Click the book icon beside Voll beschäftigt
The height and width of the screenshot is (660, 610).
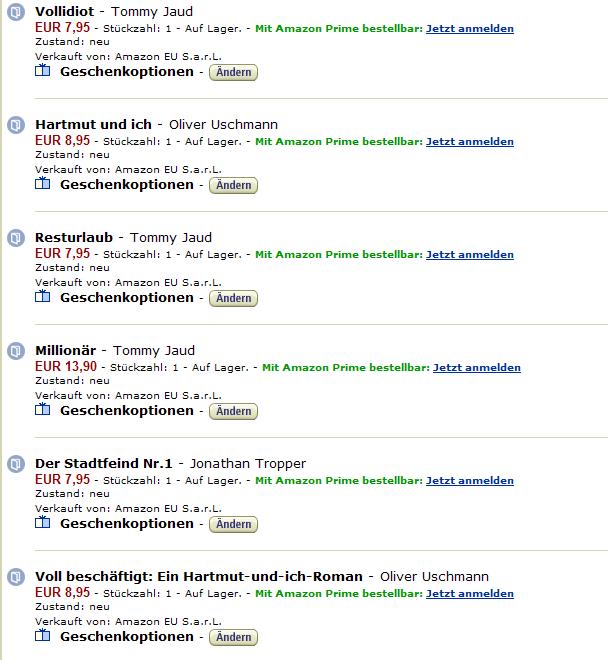[16, 577]
